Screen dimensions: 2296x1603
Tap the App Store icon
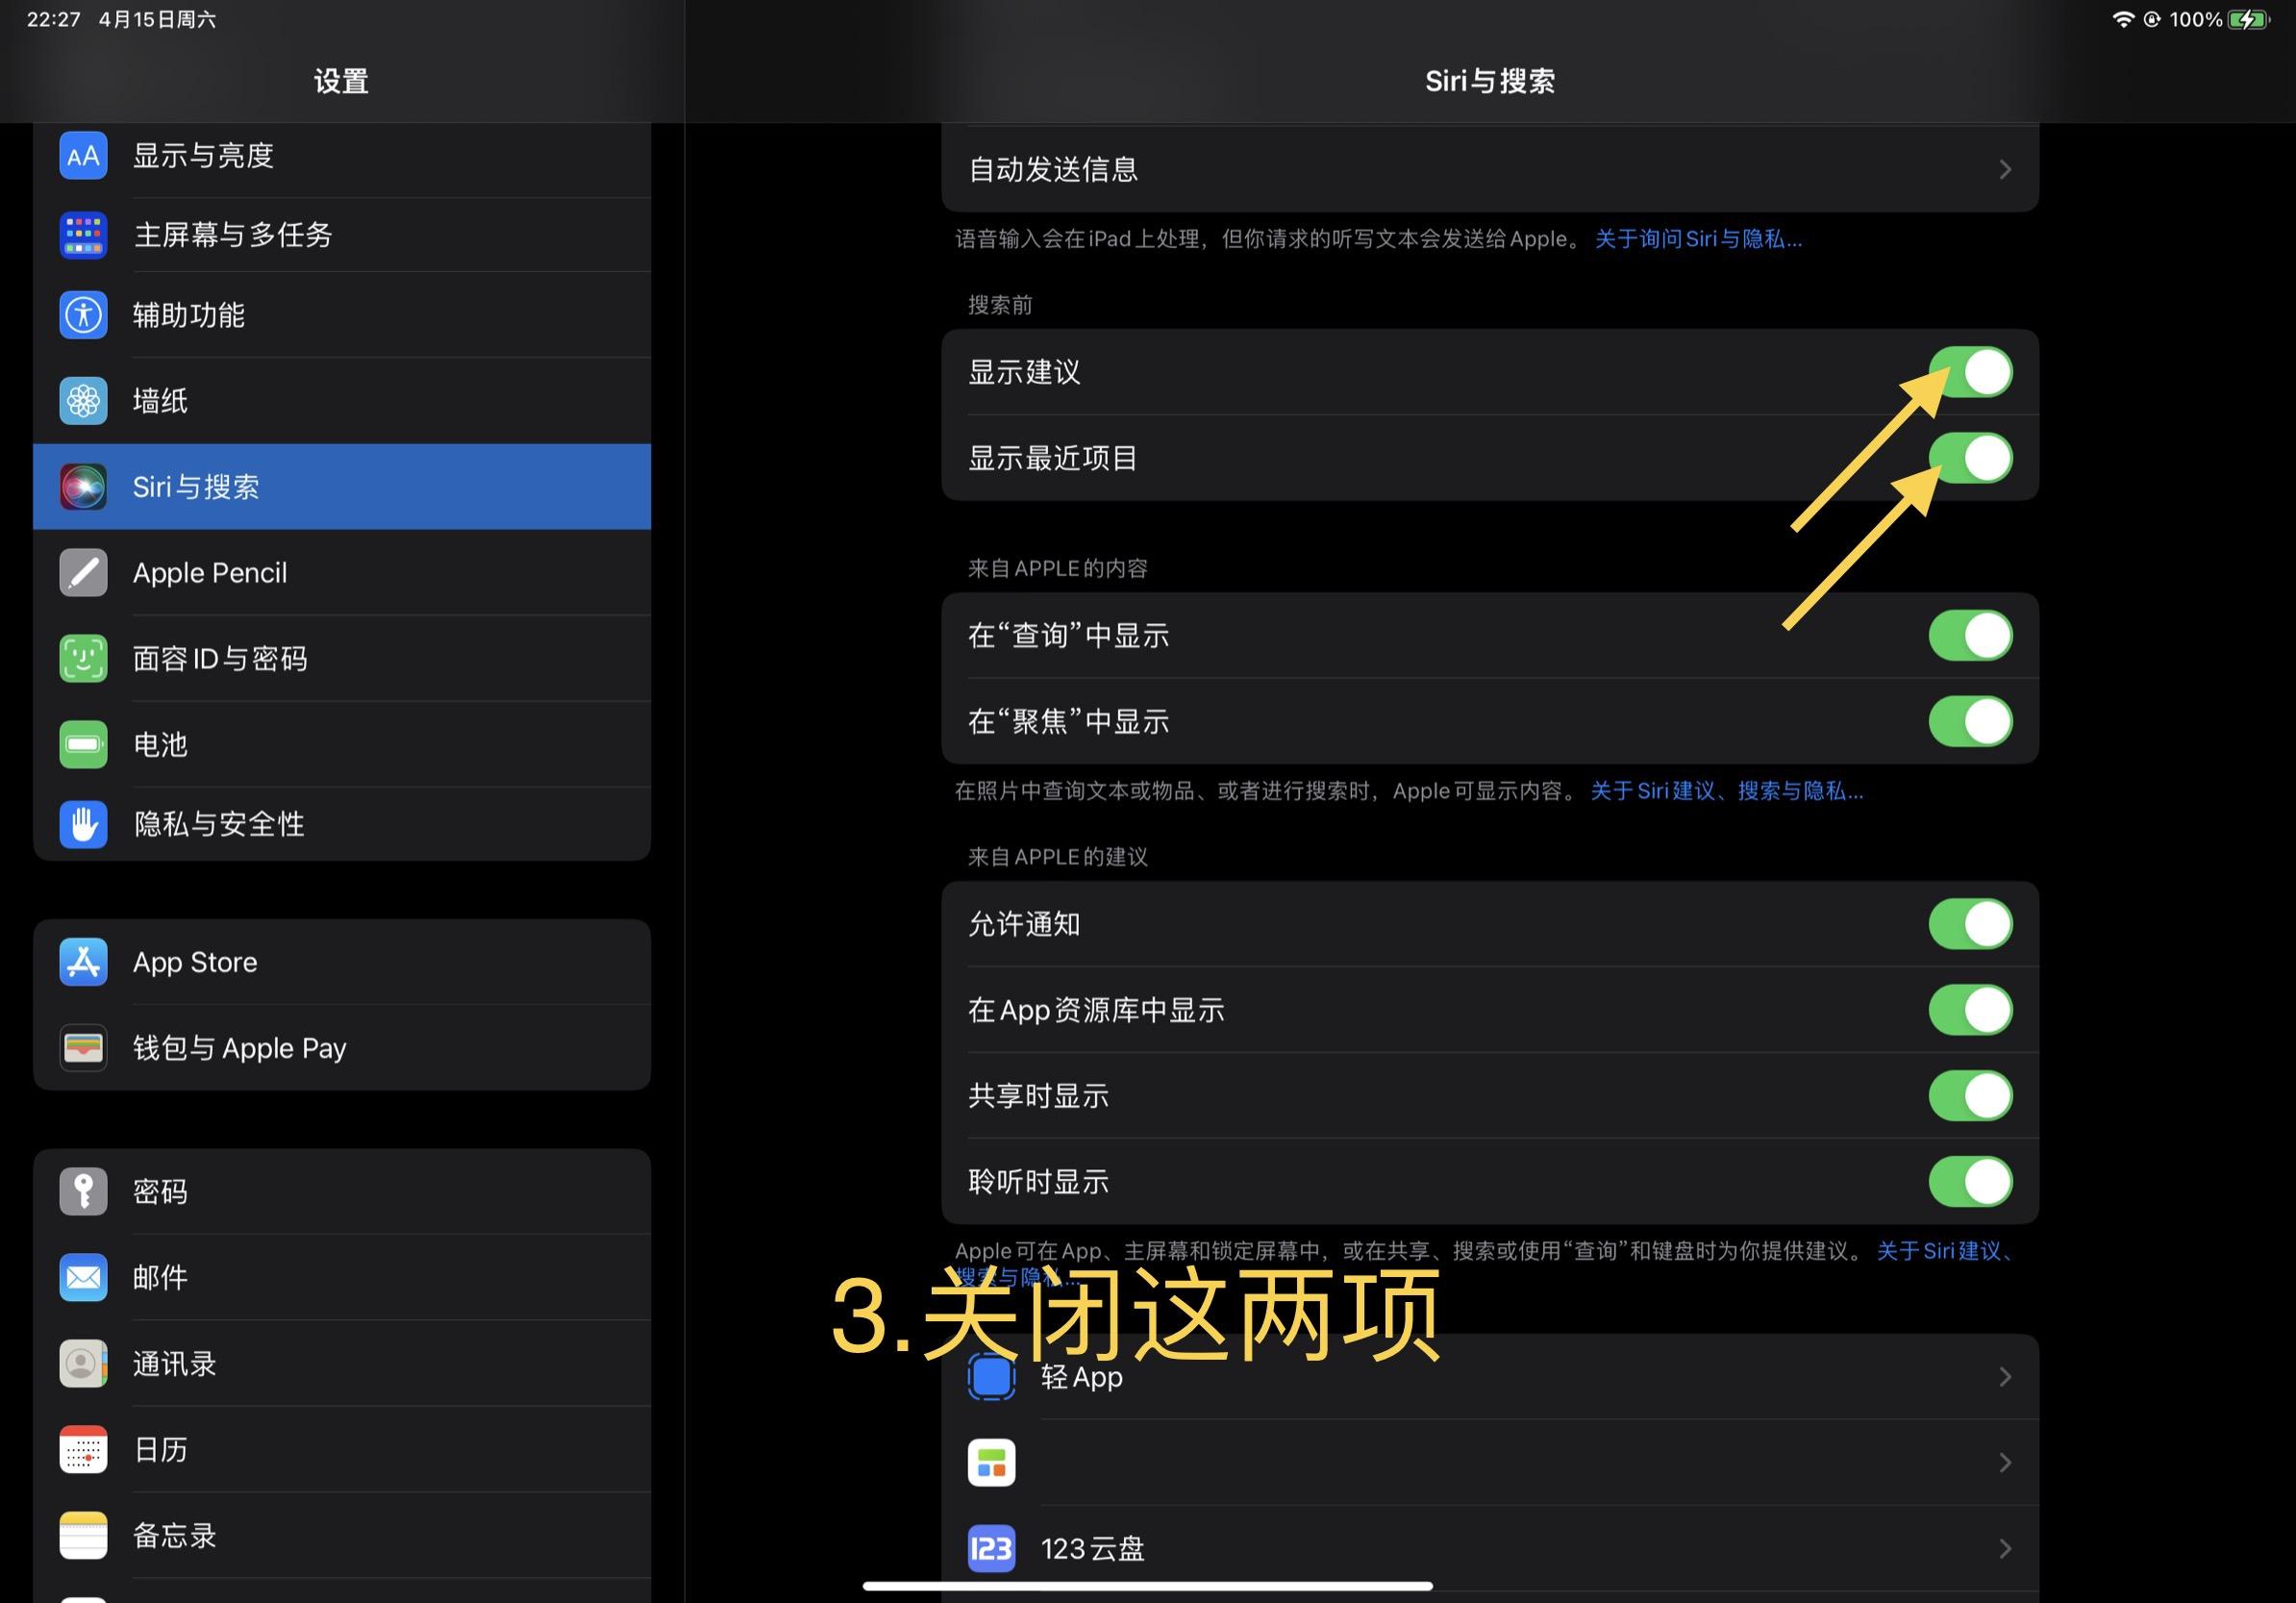click(x=83, y=962)
